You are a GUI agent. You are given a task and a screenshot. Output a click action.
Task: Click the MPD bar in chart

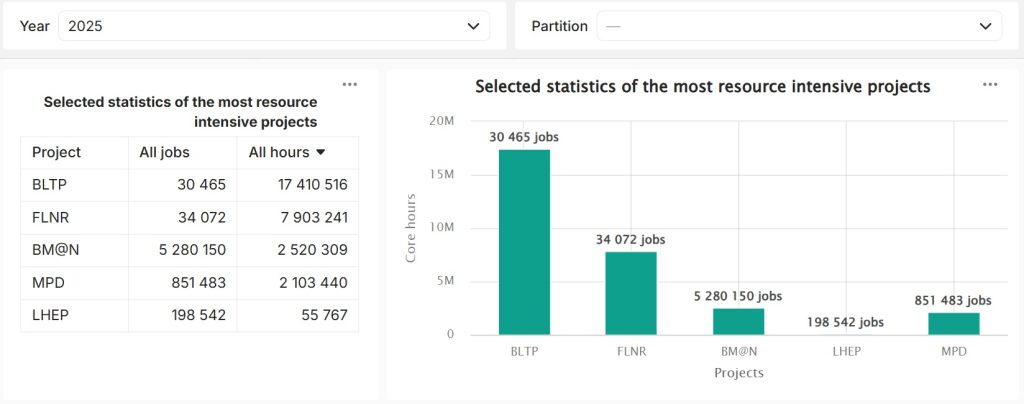952,323
